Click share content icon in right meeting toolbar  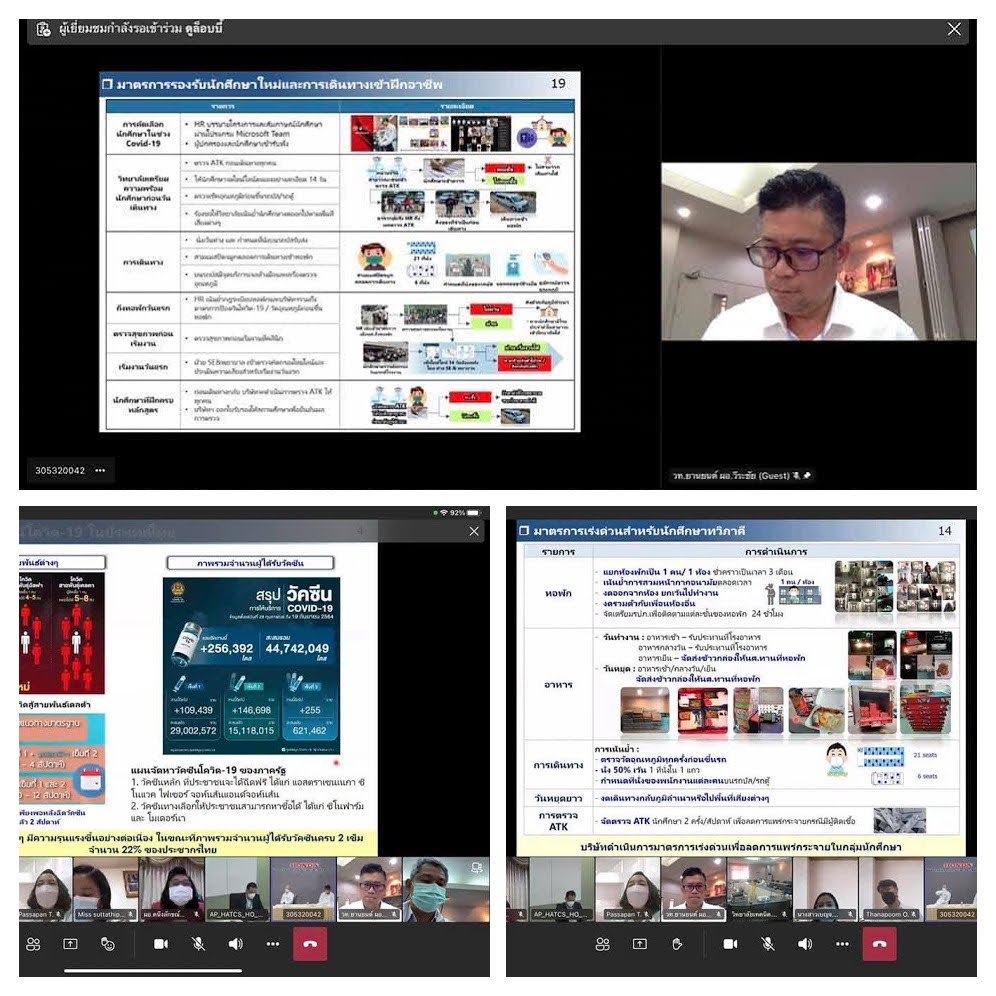pyautogui.click(x=639, y=943)
